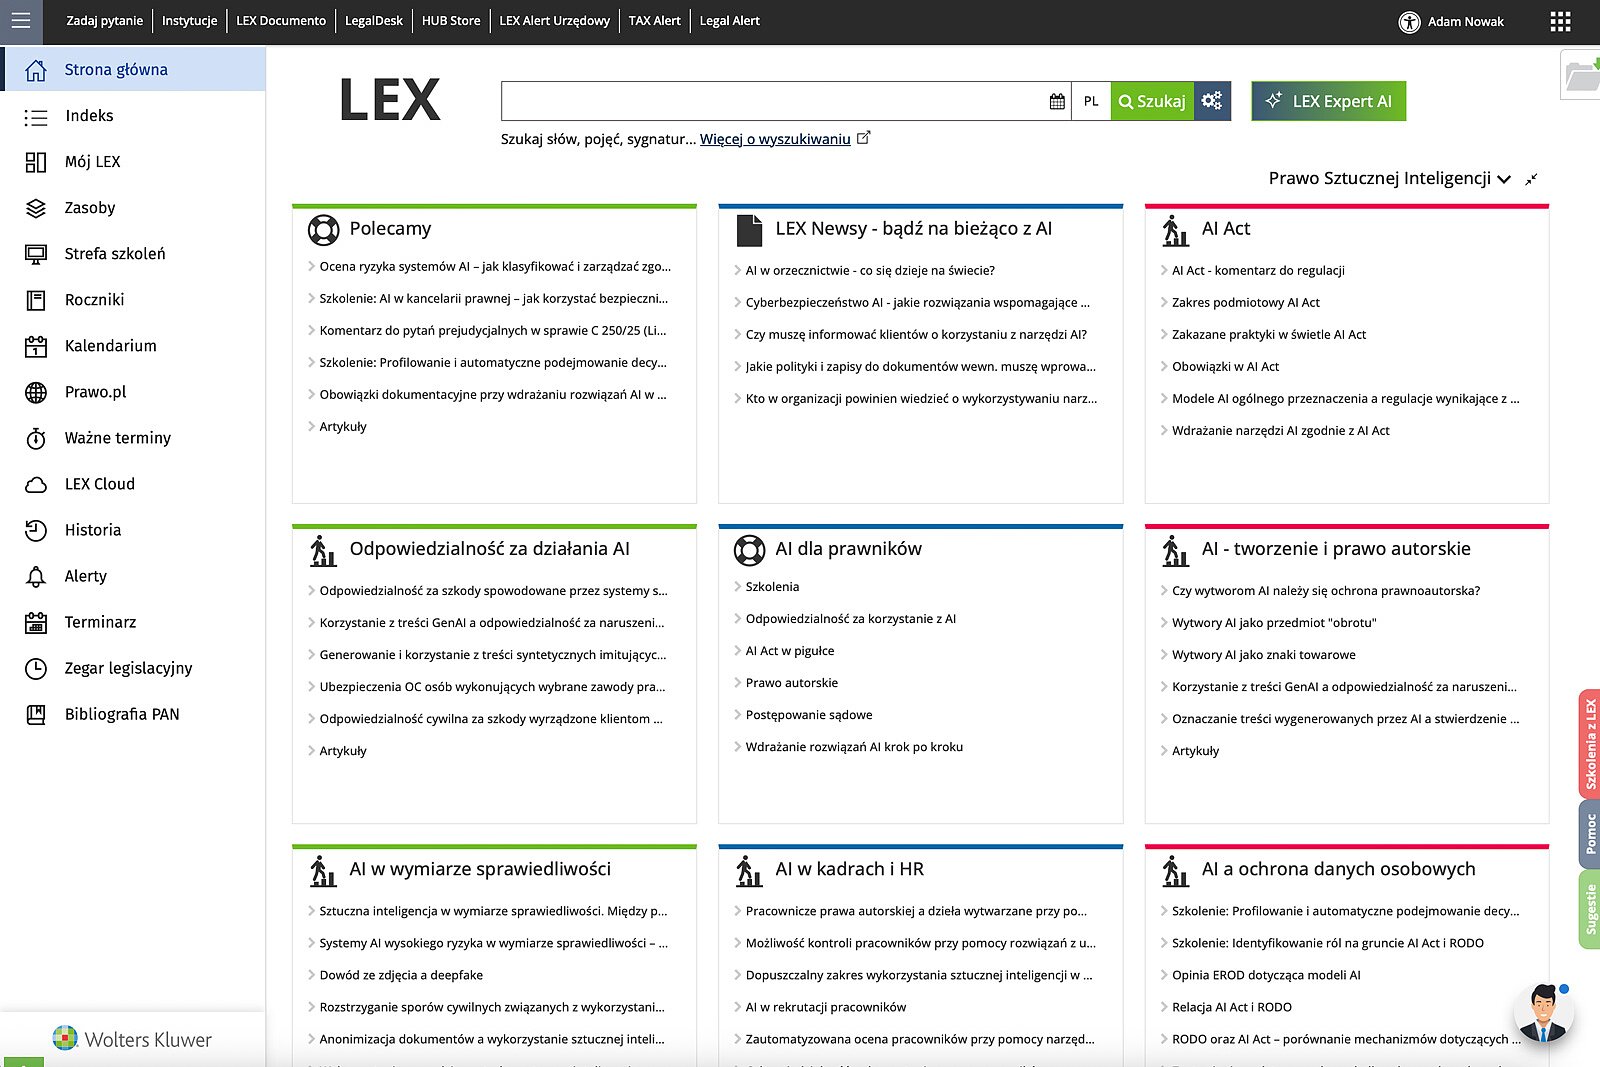The width and height of the screenshot is (1600, 1067).
Task: Expand the Szkolenia item in AI dla prawników
Action: (772, 587)
